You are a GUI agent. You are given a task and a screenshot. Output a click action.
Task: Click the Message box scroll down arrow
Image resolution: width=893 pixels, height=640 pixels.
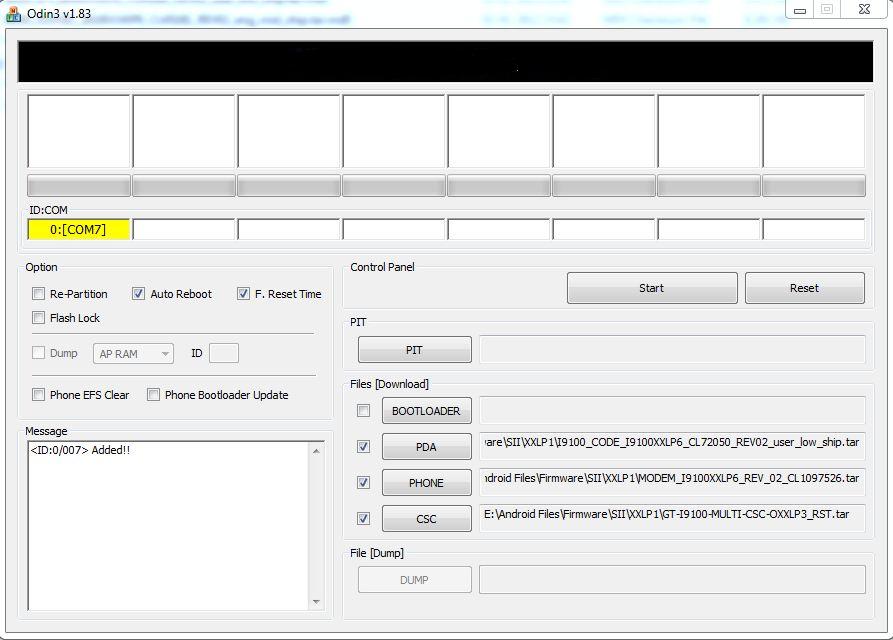click(317, 602)
